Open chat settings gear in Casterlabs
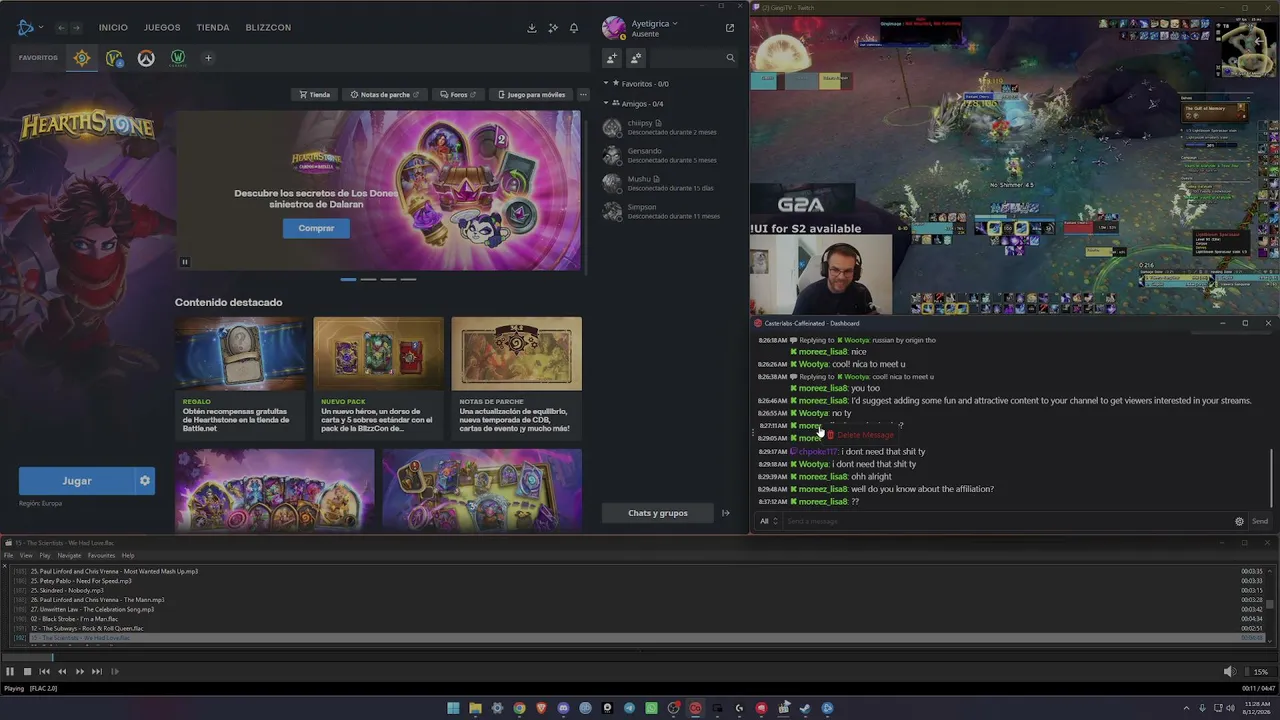This screenshot has height=720, width=1280. [x=1239, y=521]
